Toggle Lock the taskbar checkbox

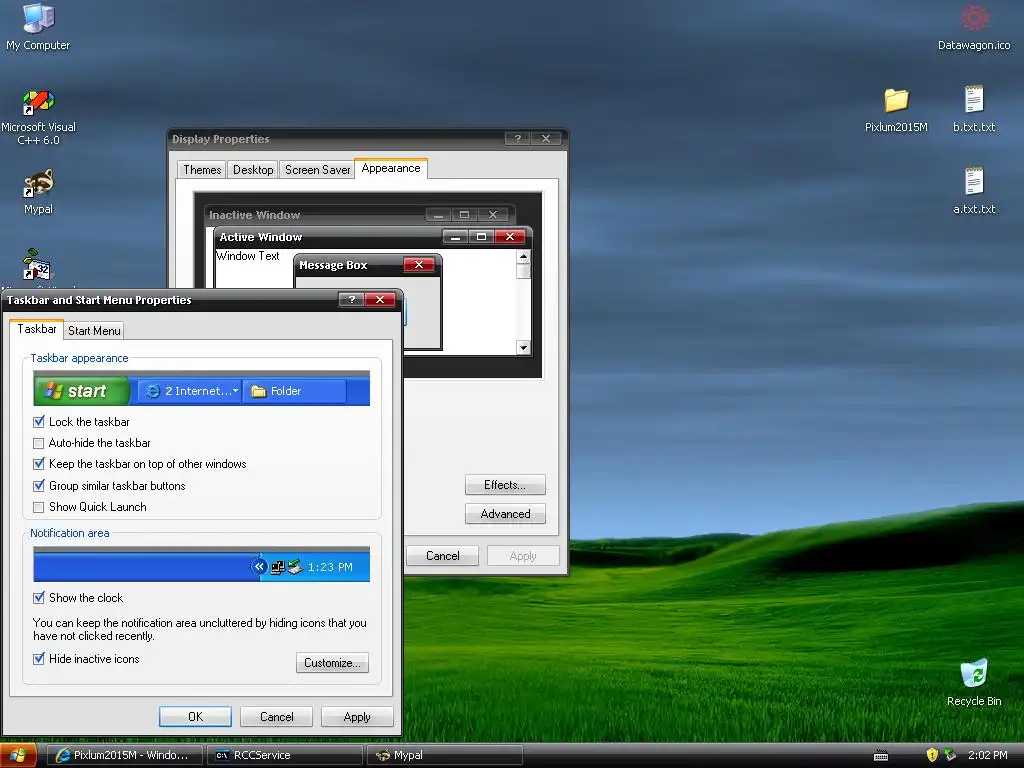tap(39, 422)
